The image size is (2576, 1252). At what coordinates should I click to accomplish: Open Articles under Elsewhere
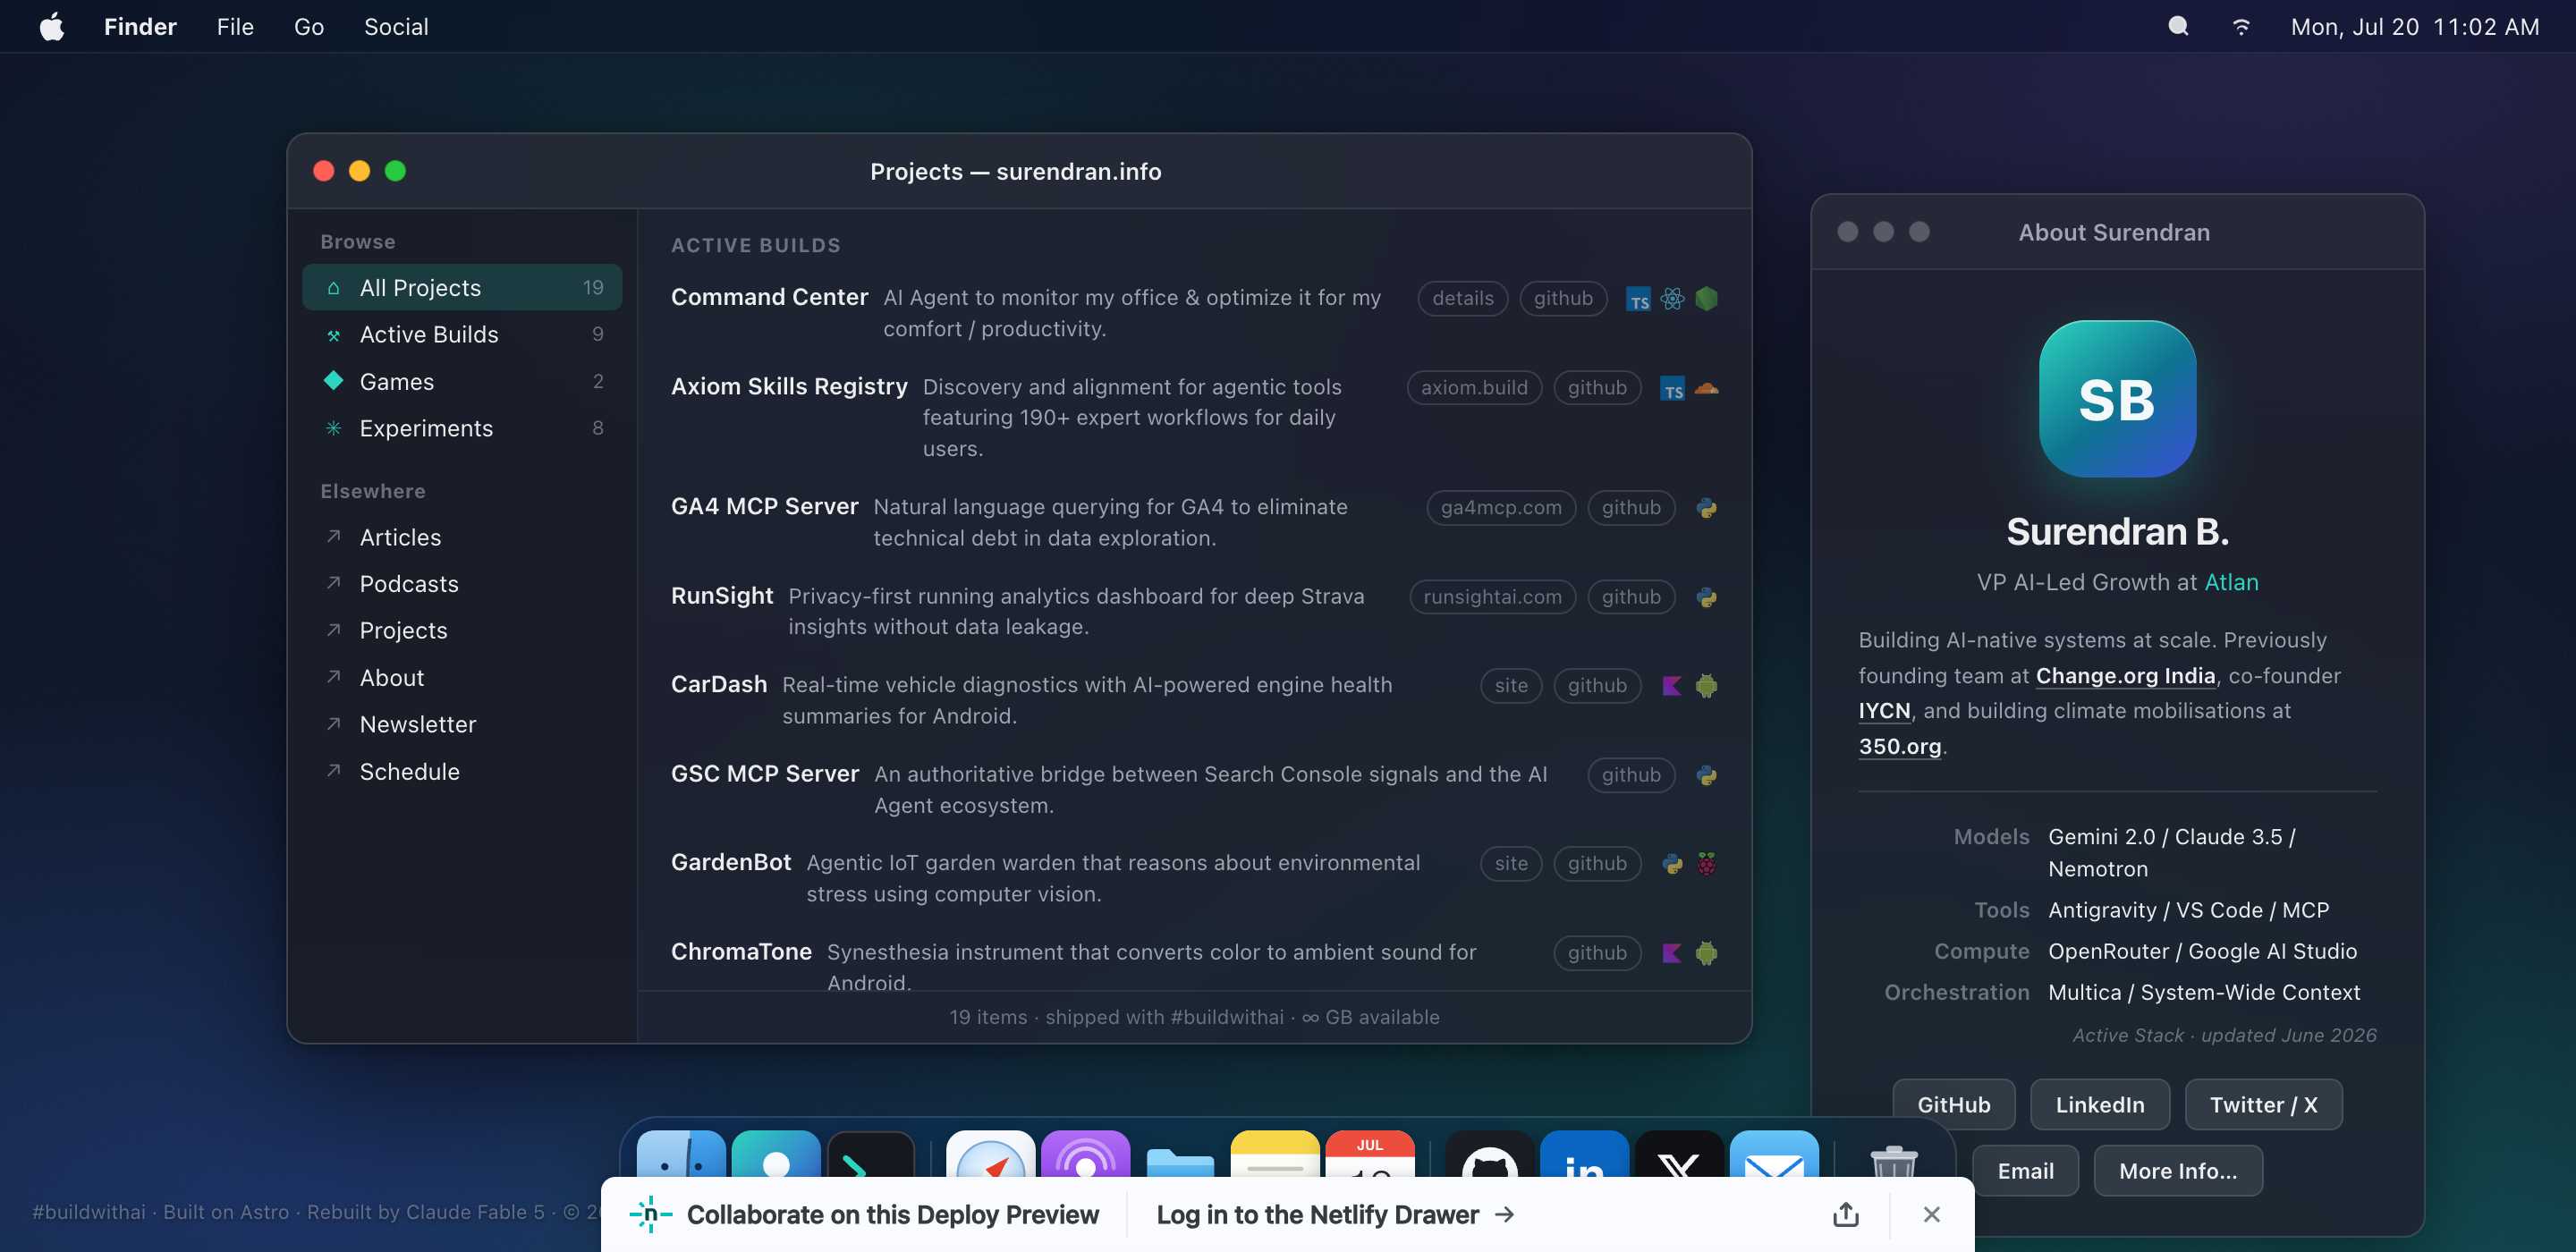pyautogui.click(x=462, y=537)
